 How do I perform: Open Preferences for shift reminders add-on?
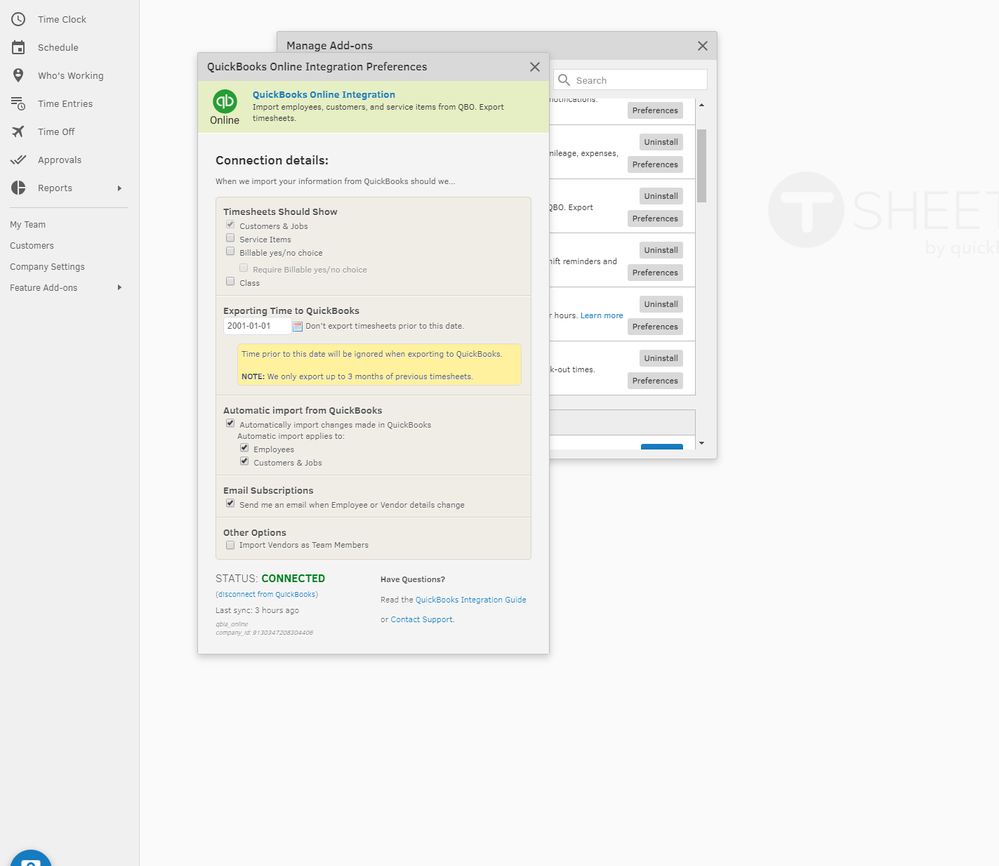(655, 273)
